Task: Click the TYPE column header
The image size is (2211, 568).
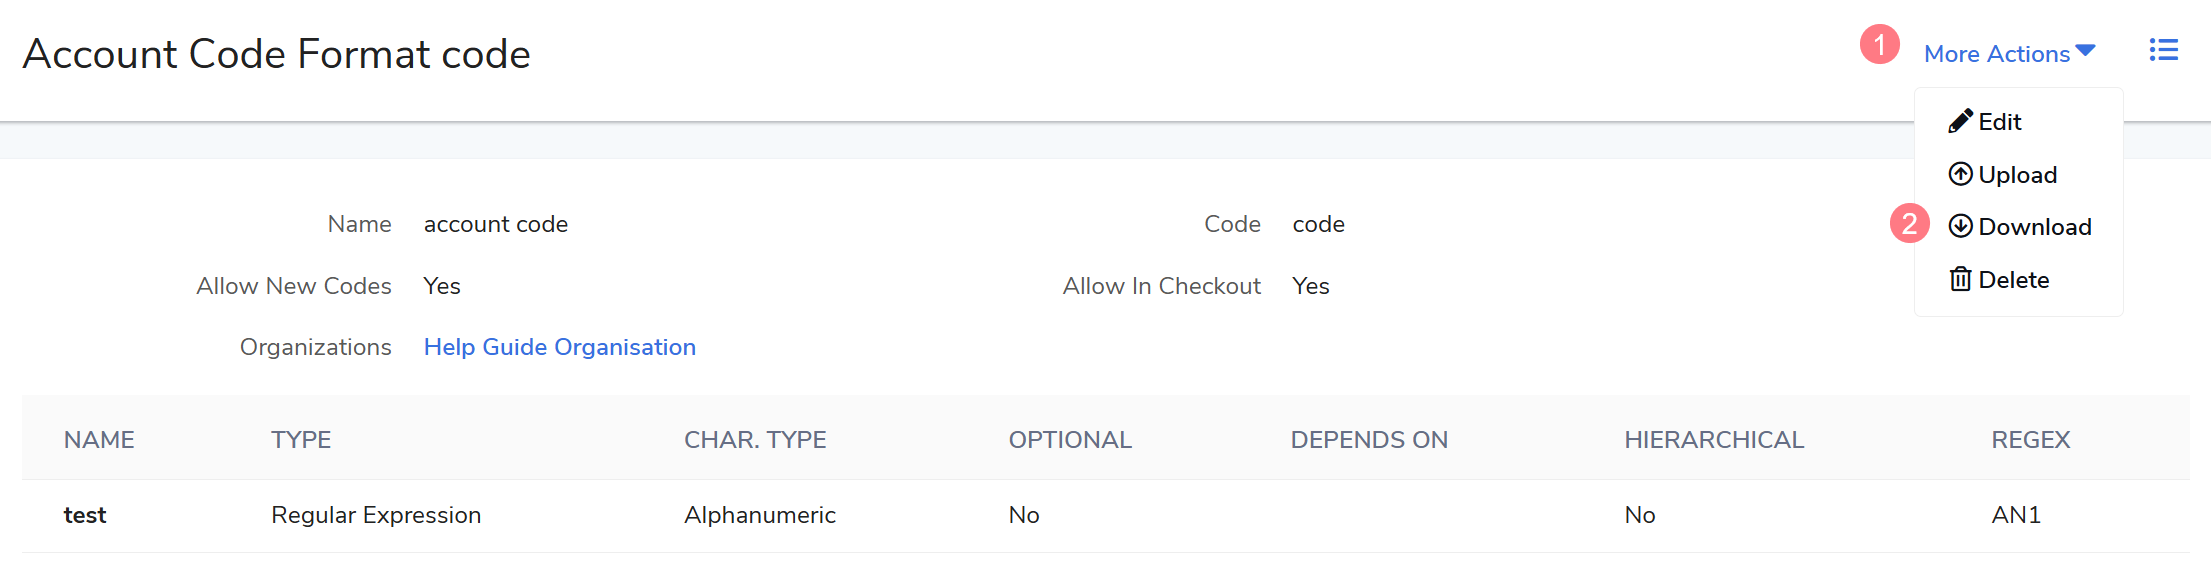Action: point(301,440)
